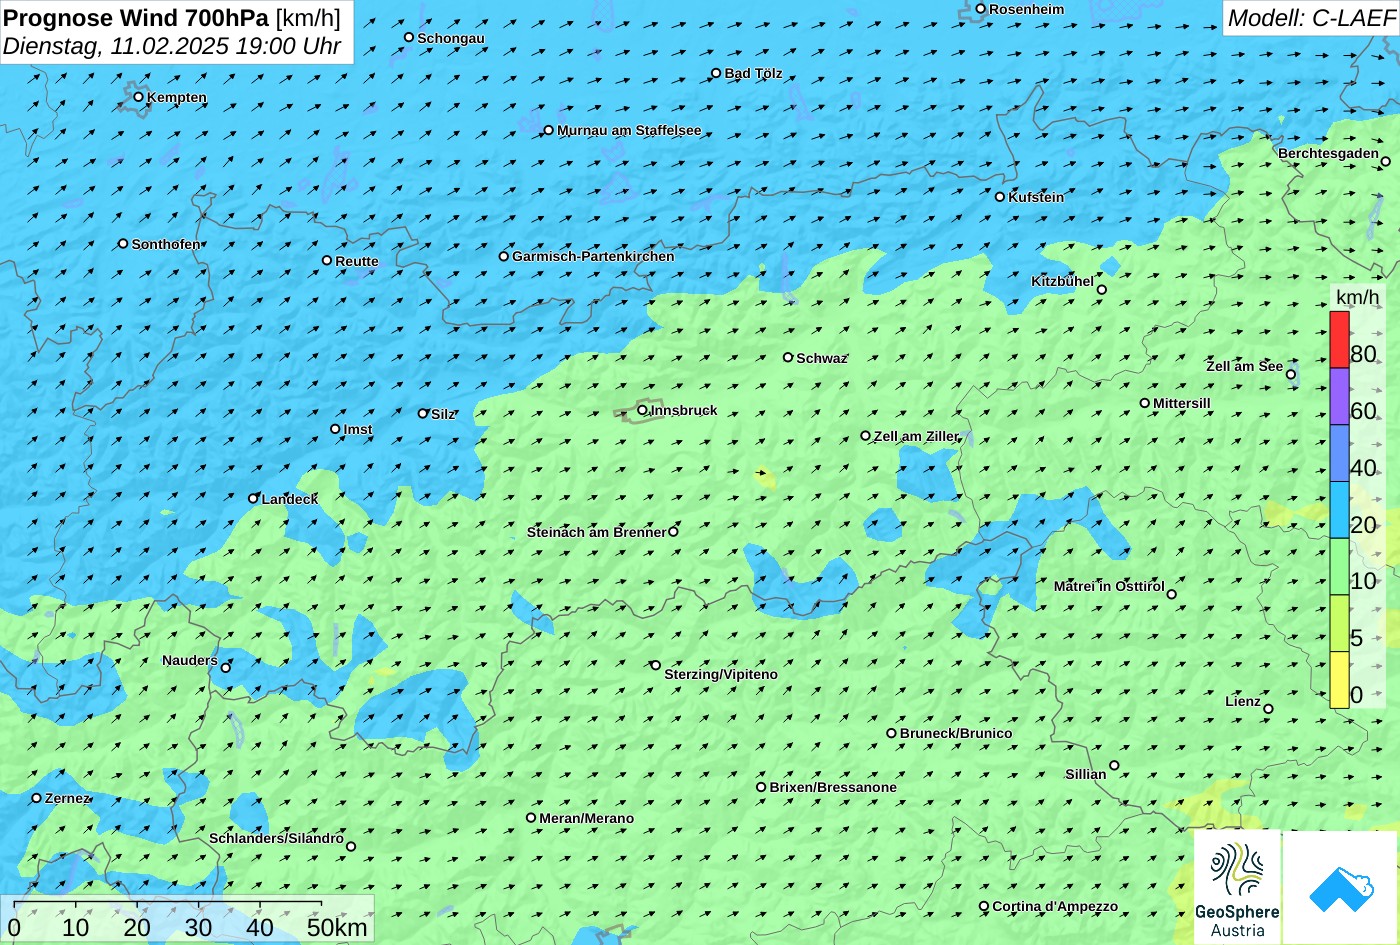Click the Lienz label

tap(1243, 701)
